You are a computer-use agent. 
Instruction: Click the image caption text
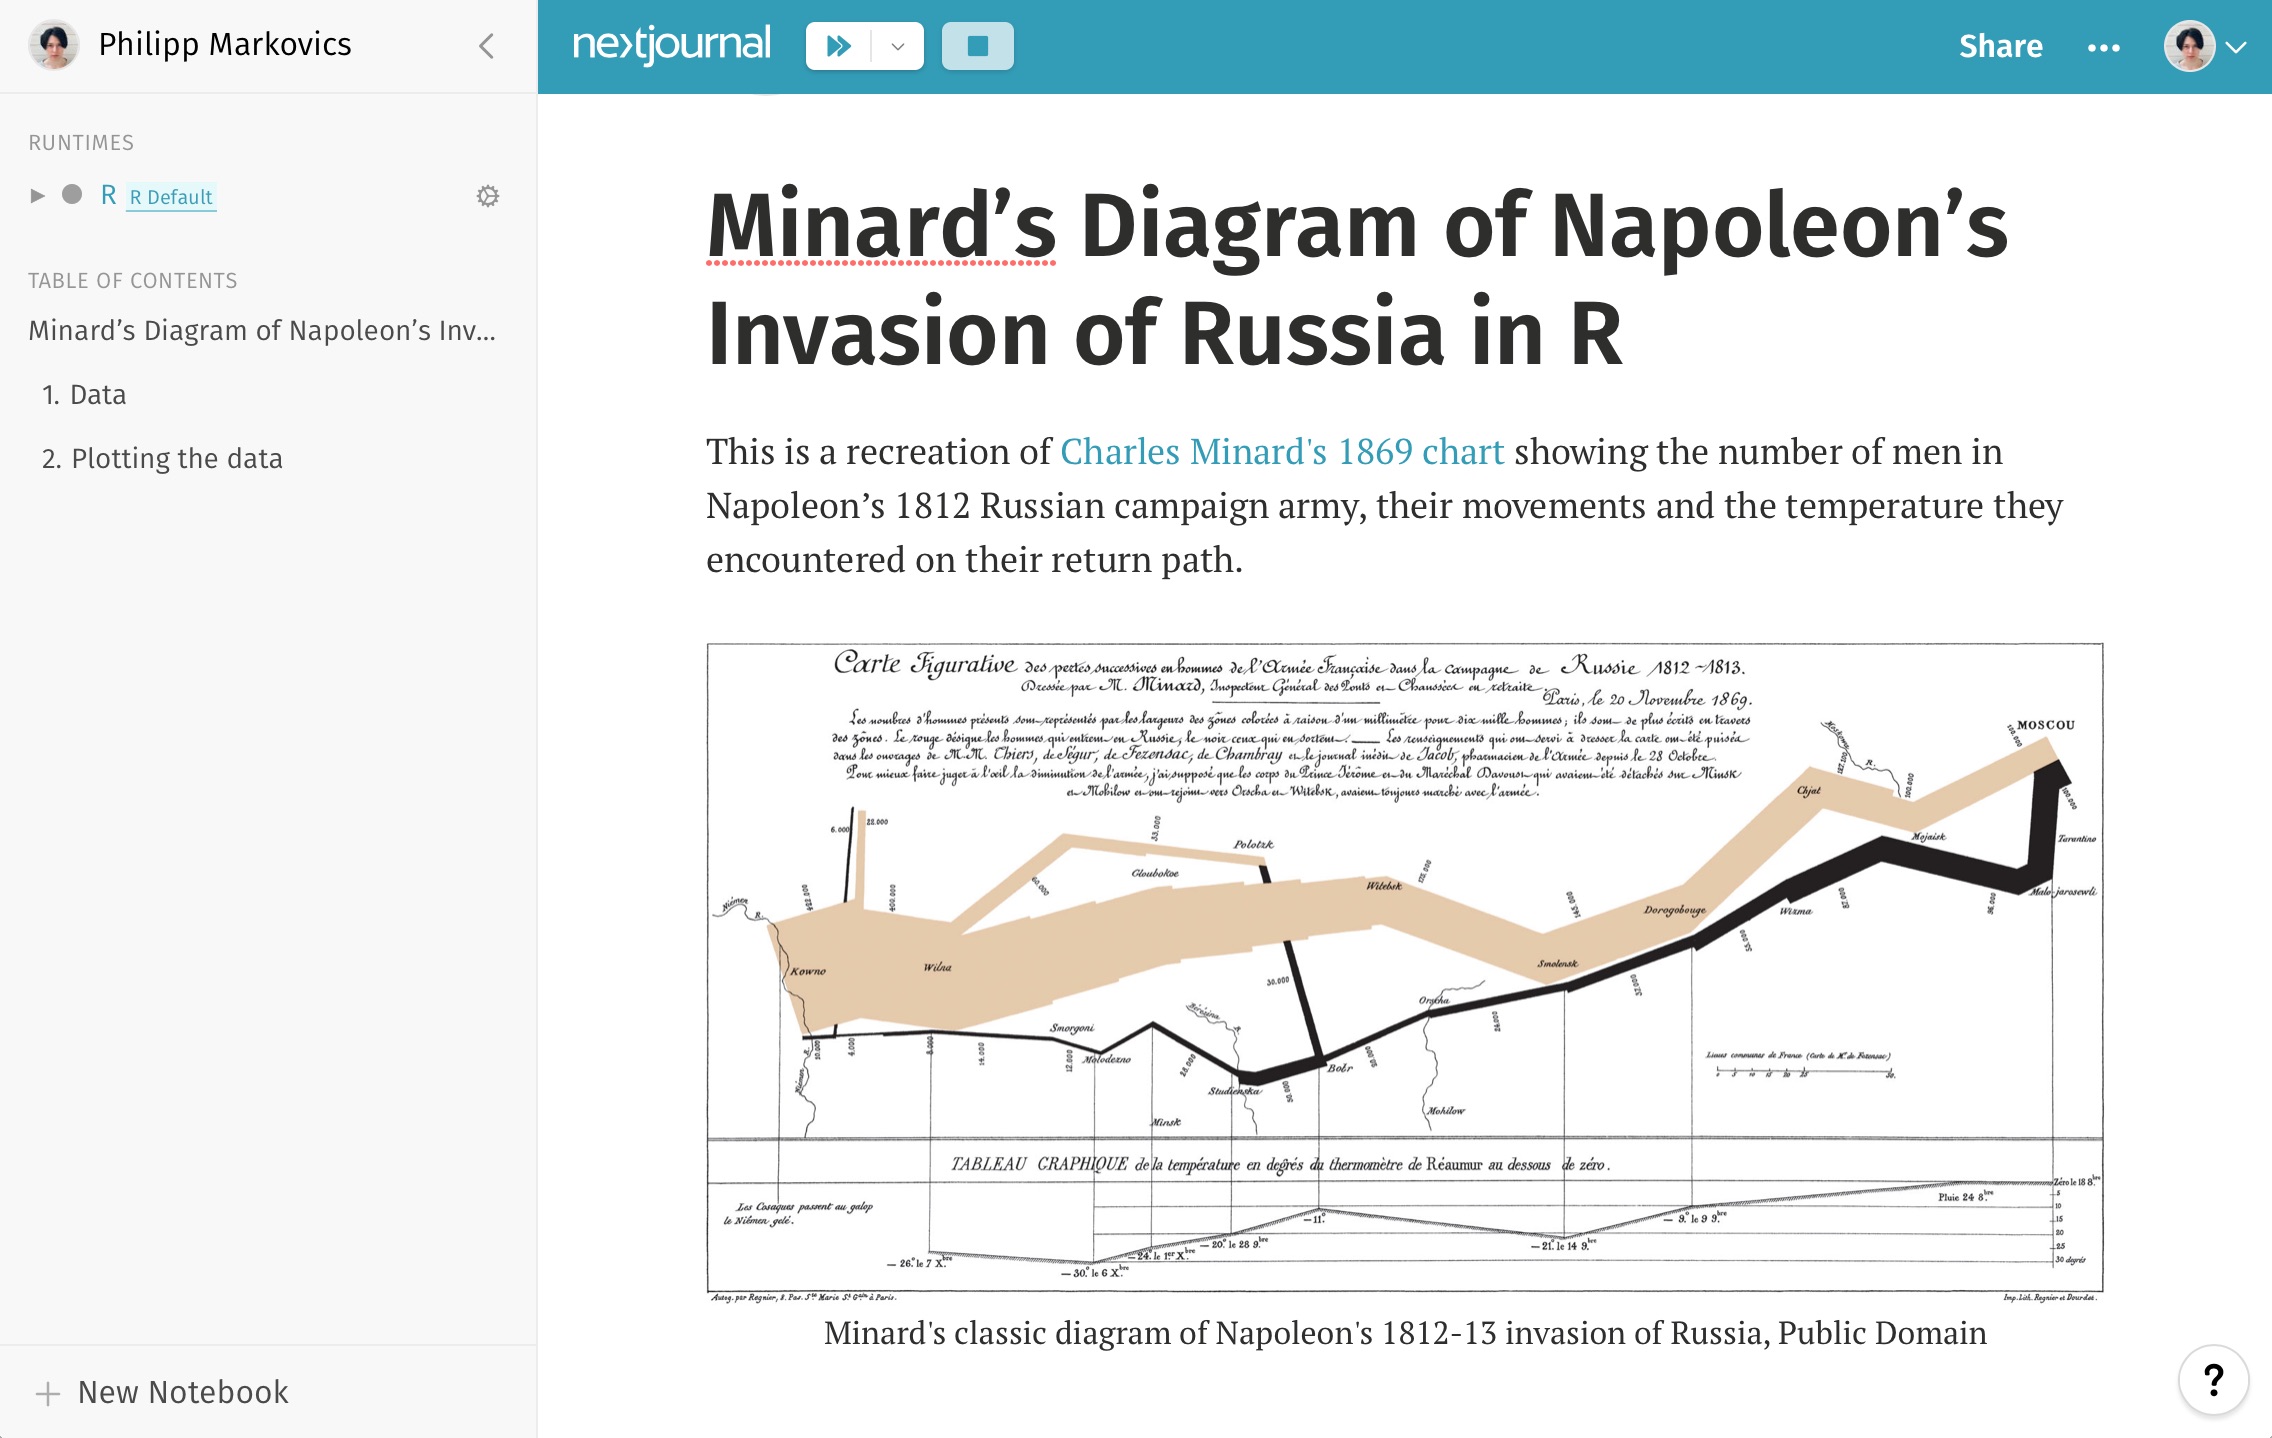[1405, 1333]
